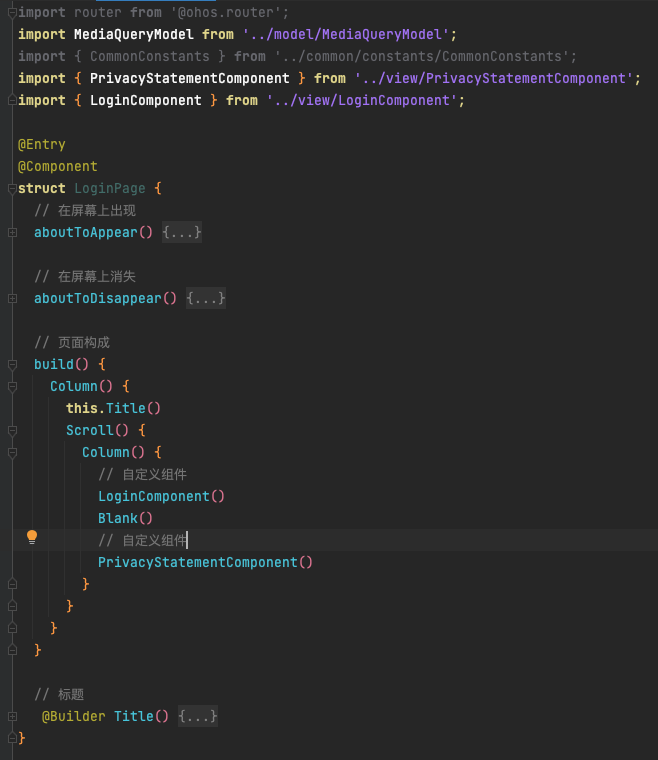The width and height of the screenshot is (658, 760).
Task: Click the Scroll() component call
Action: [x=97, y=430]
